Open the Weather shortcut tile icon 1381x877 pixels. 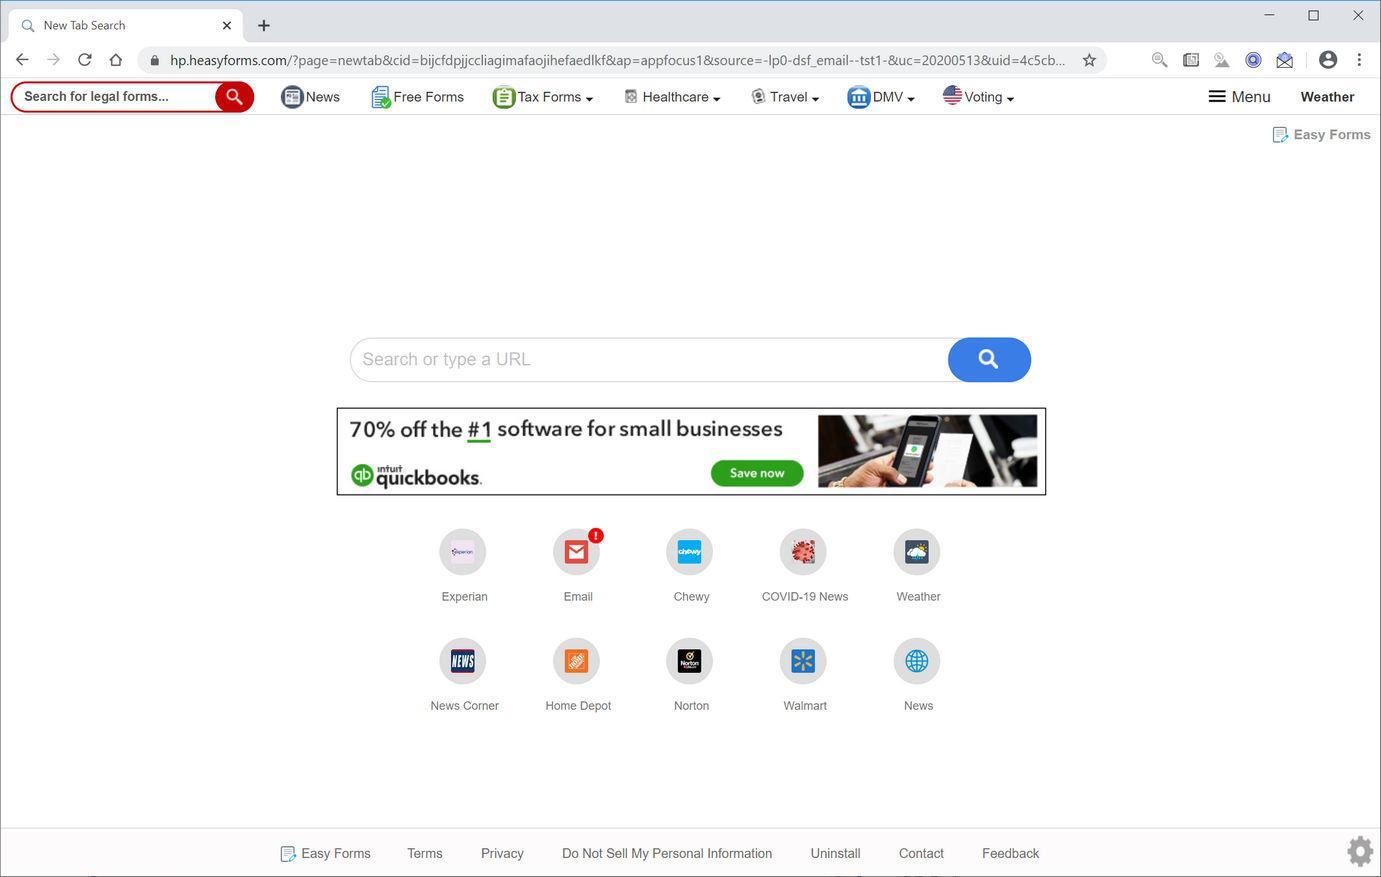tap(917, 552)
